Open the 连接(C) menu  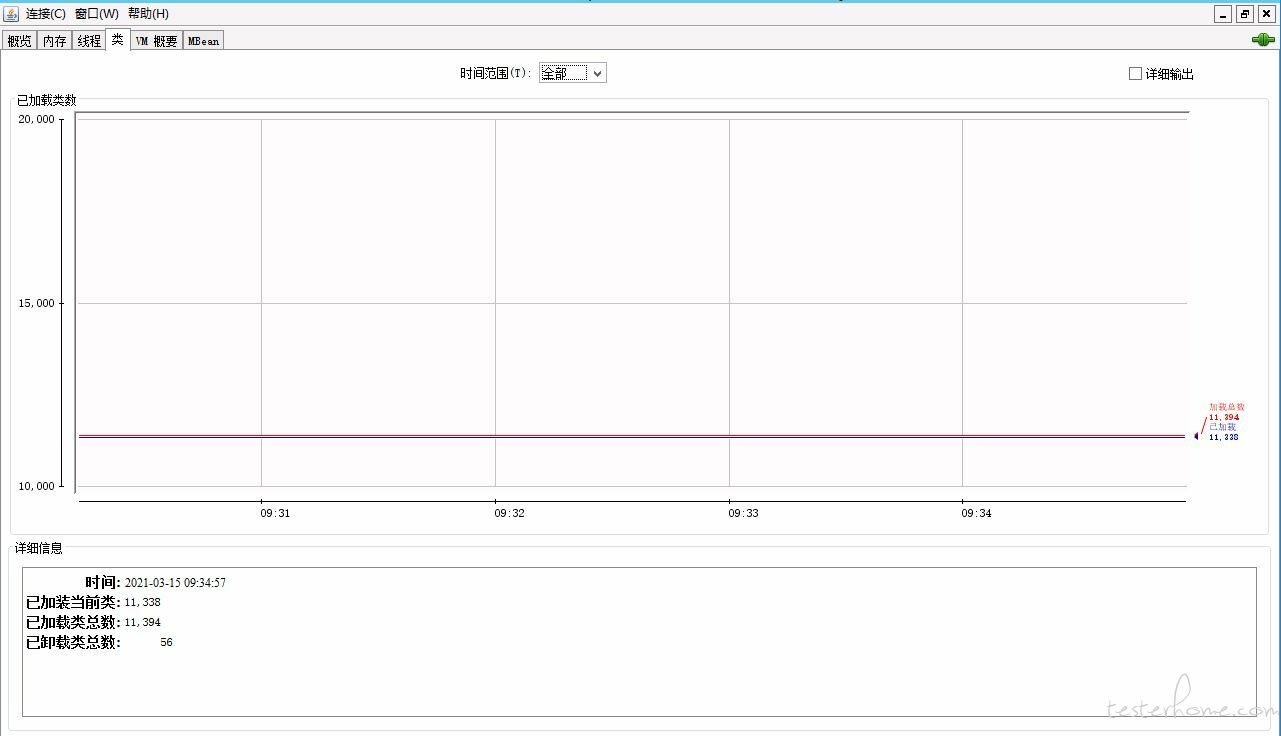click(x=46, y=14)
